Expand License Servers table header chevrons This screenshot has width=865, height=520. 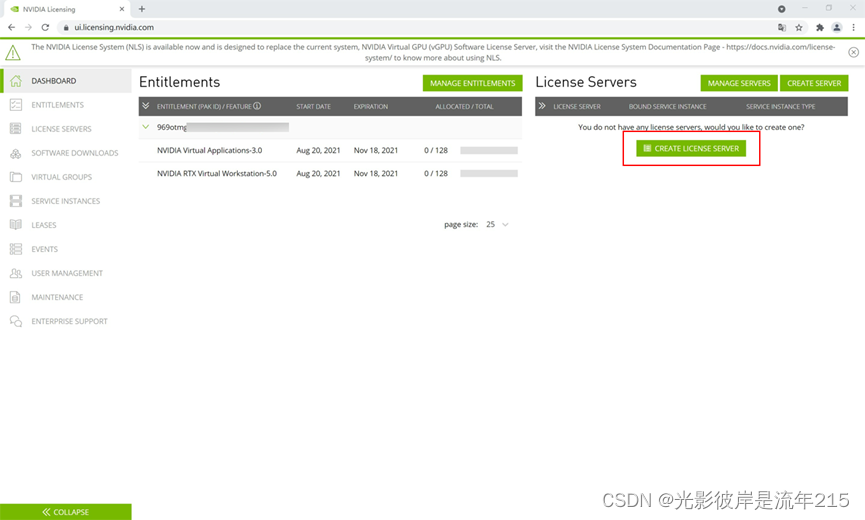tap(542, 106)
